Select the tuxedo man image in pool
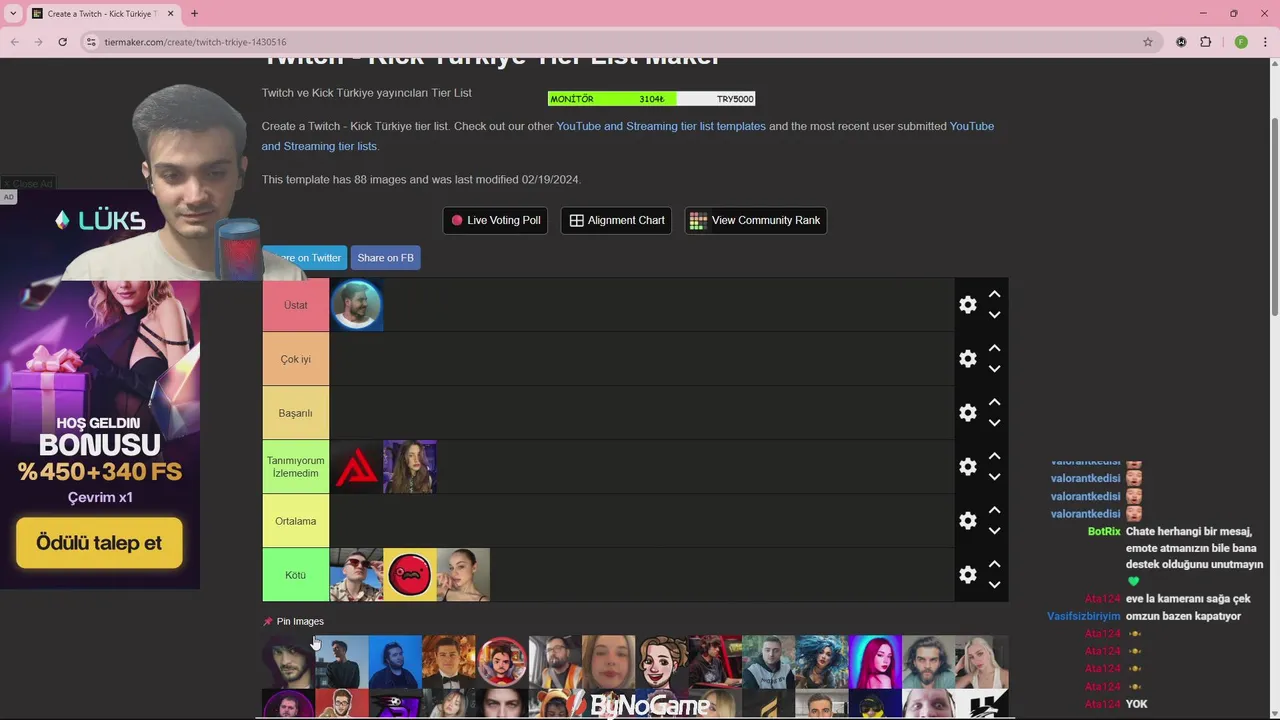The height and width of the screenshot is (720, 1280). [x=448, y=662]
